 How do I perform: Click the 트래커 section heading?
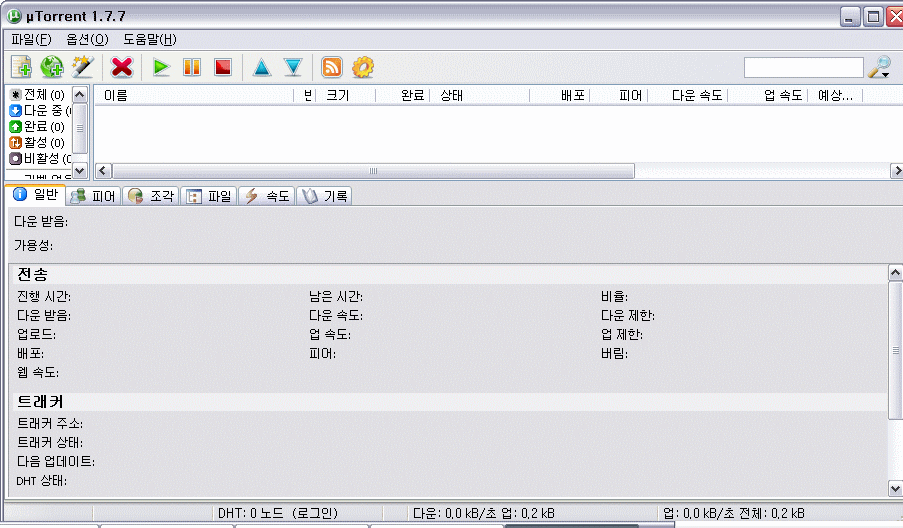(x=40, y=402)
